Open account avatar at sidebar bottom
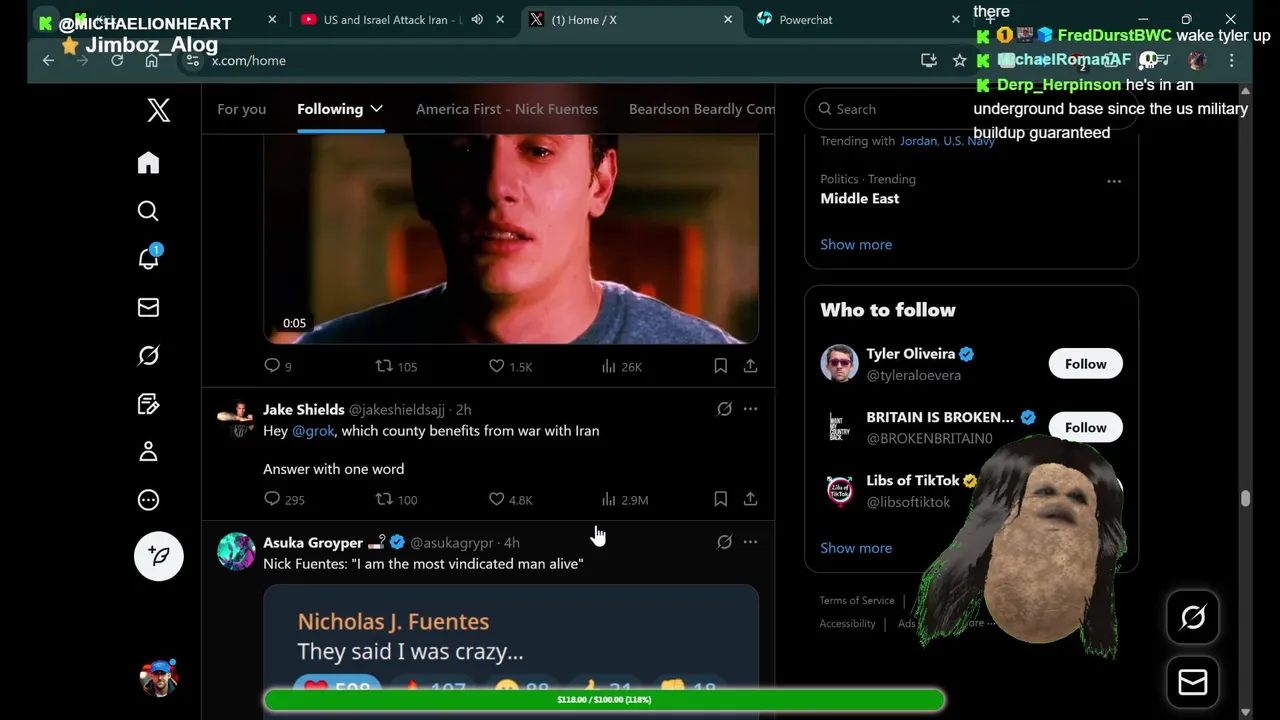This screenshot has width=1280, height=720. (159, 678)
